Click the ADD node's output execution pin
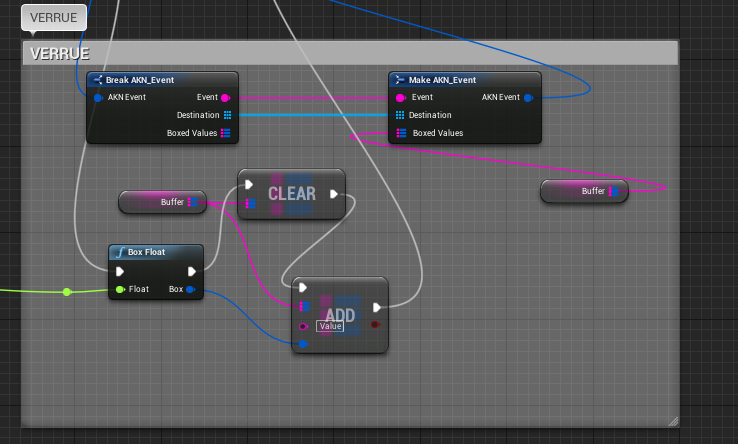Screen dimensions: 738x444 [377, 307]
